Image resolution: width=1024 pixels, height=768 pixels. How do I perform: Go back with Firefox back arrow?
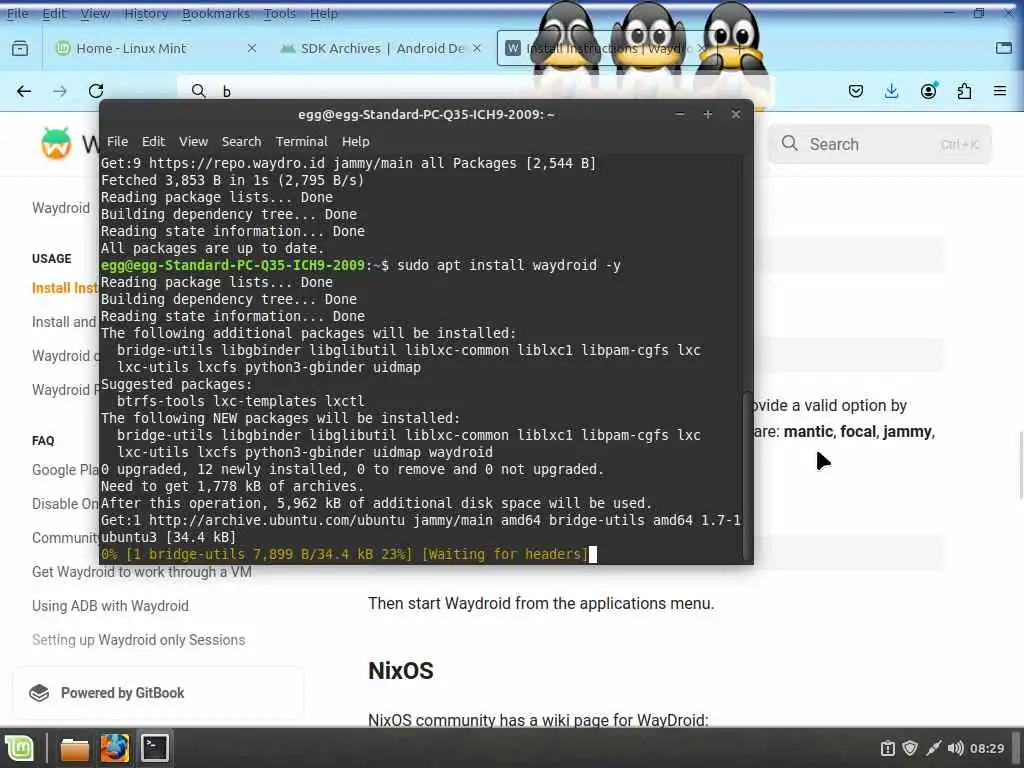[x=24, y=91]
